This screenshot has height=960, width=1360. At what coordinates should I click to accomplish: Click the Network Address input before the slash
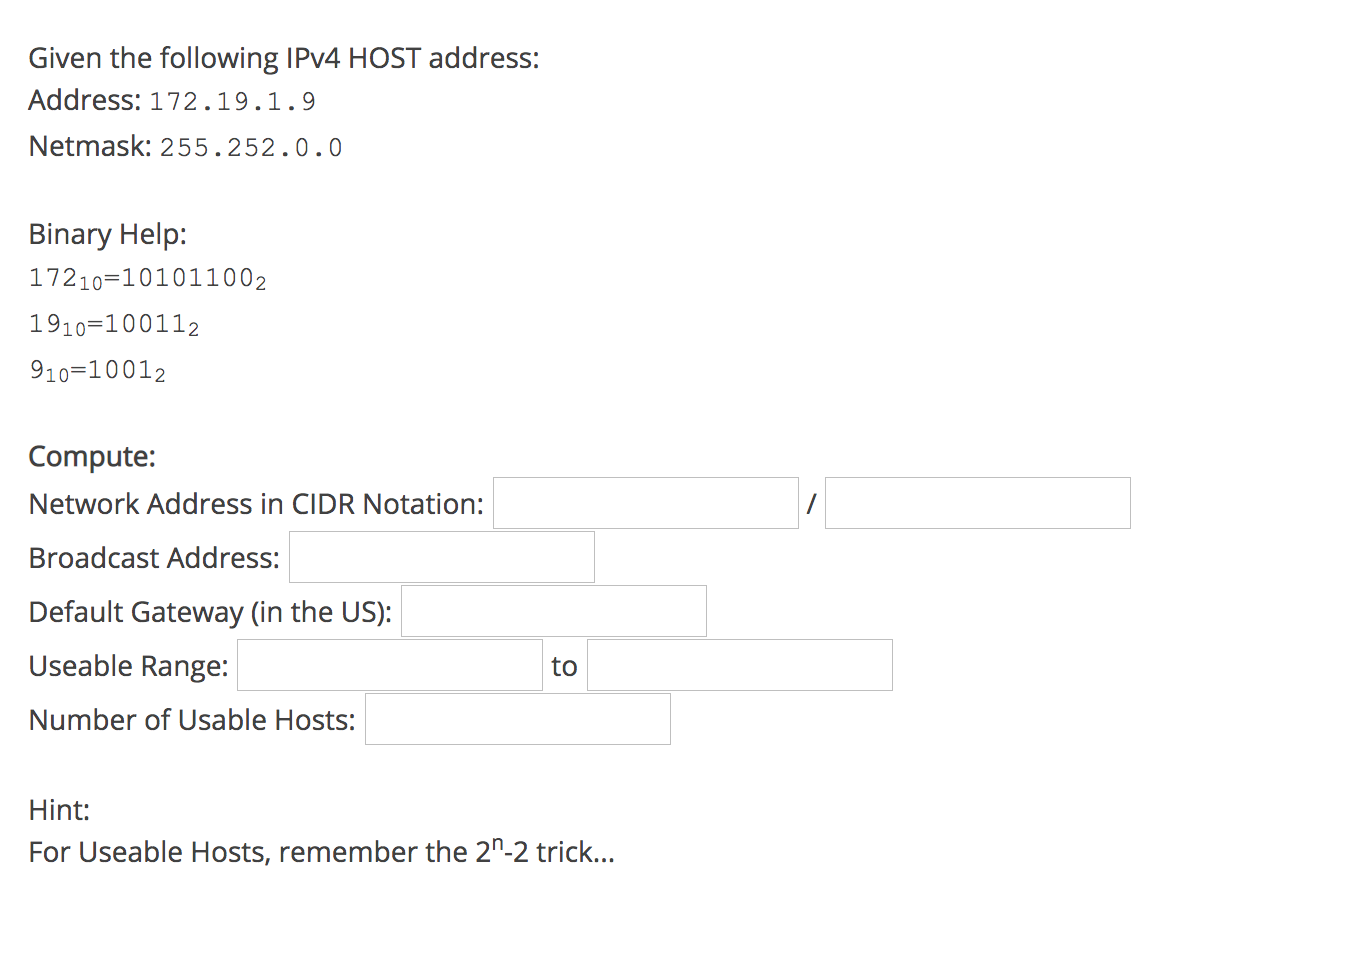[646, 503]
